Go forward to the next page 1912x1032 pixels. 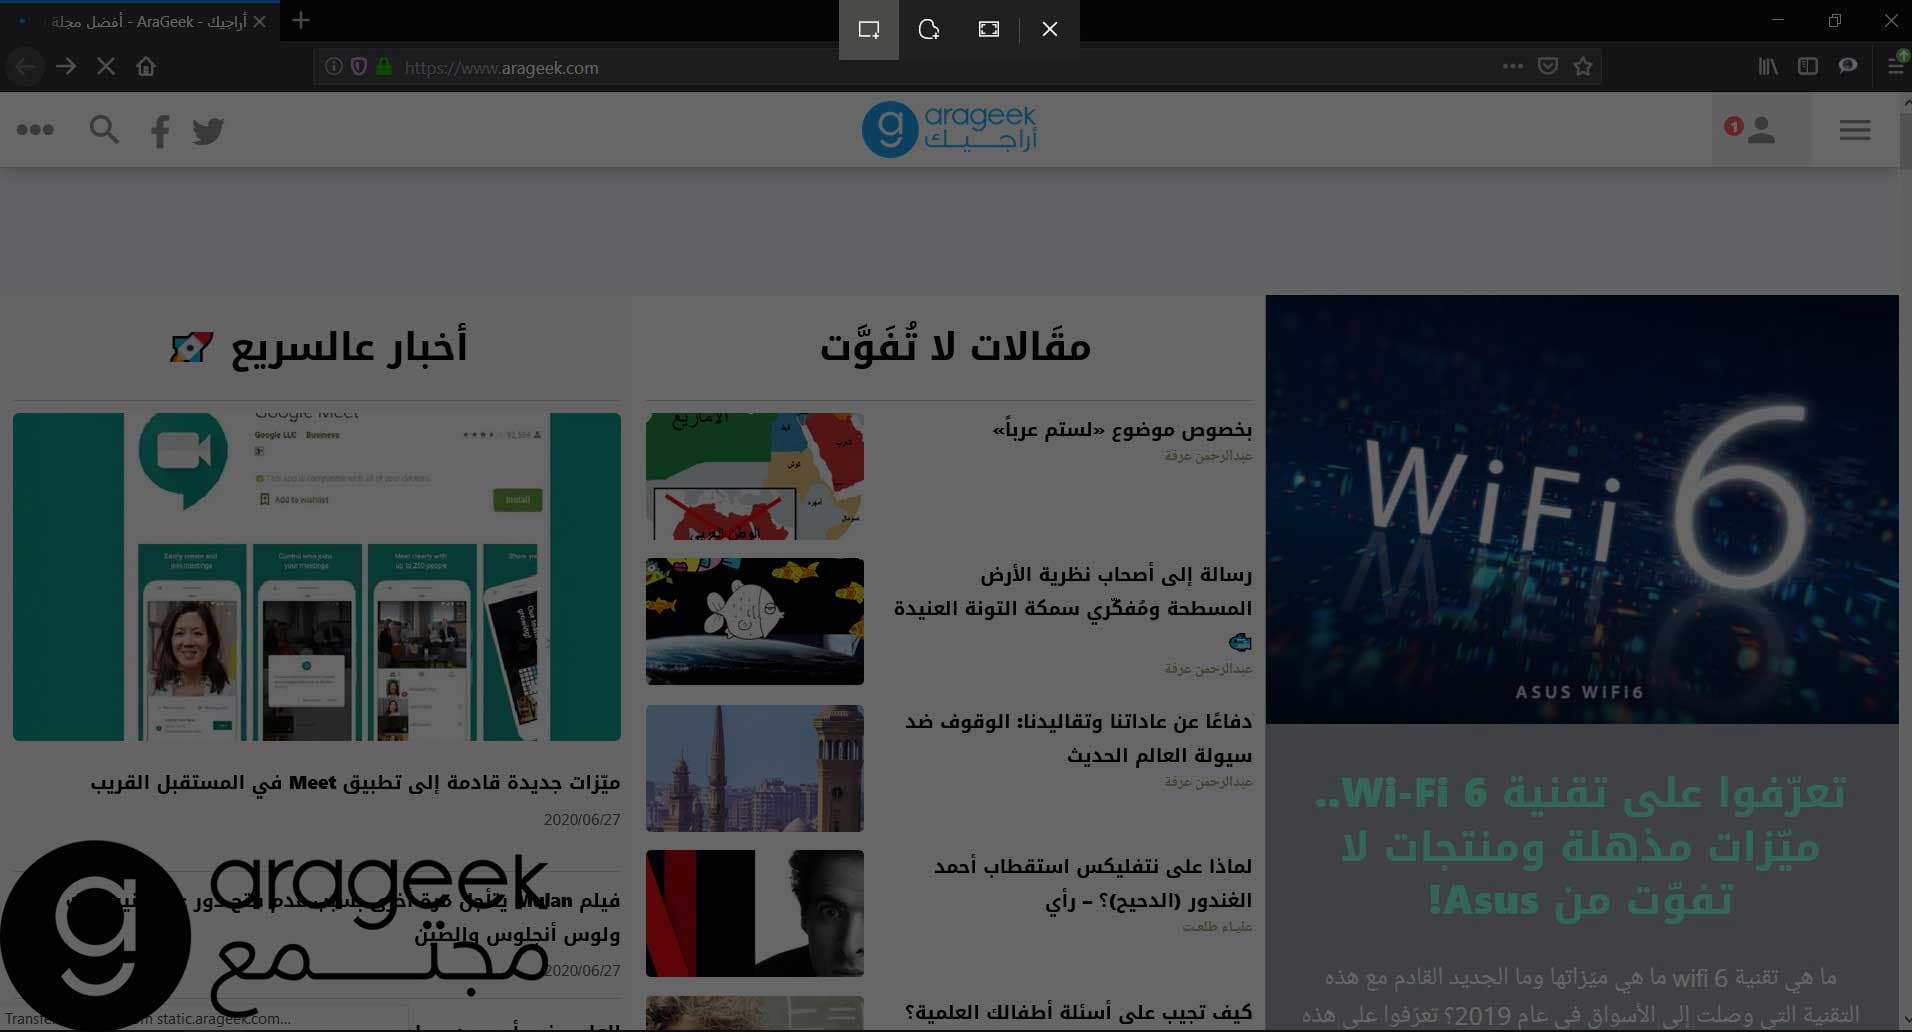pos(66,67)
